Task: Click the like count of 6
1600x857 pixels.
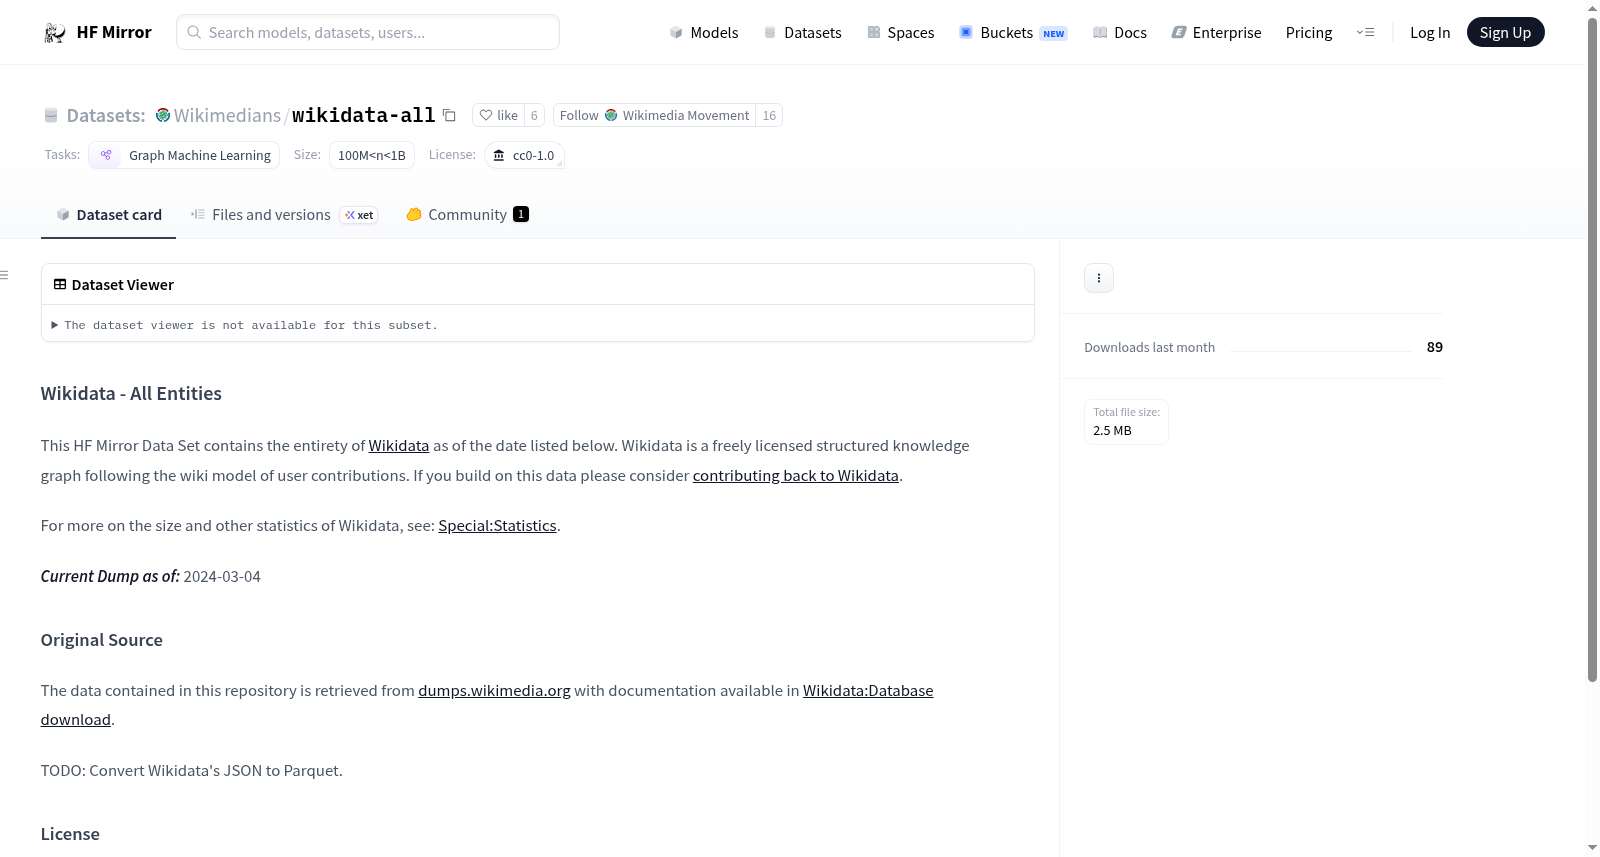Action: pyautogui.click(x=534, y=116)
